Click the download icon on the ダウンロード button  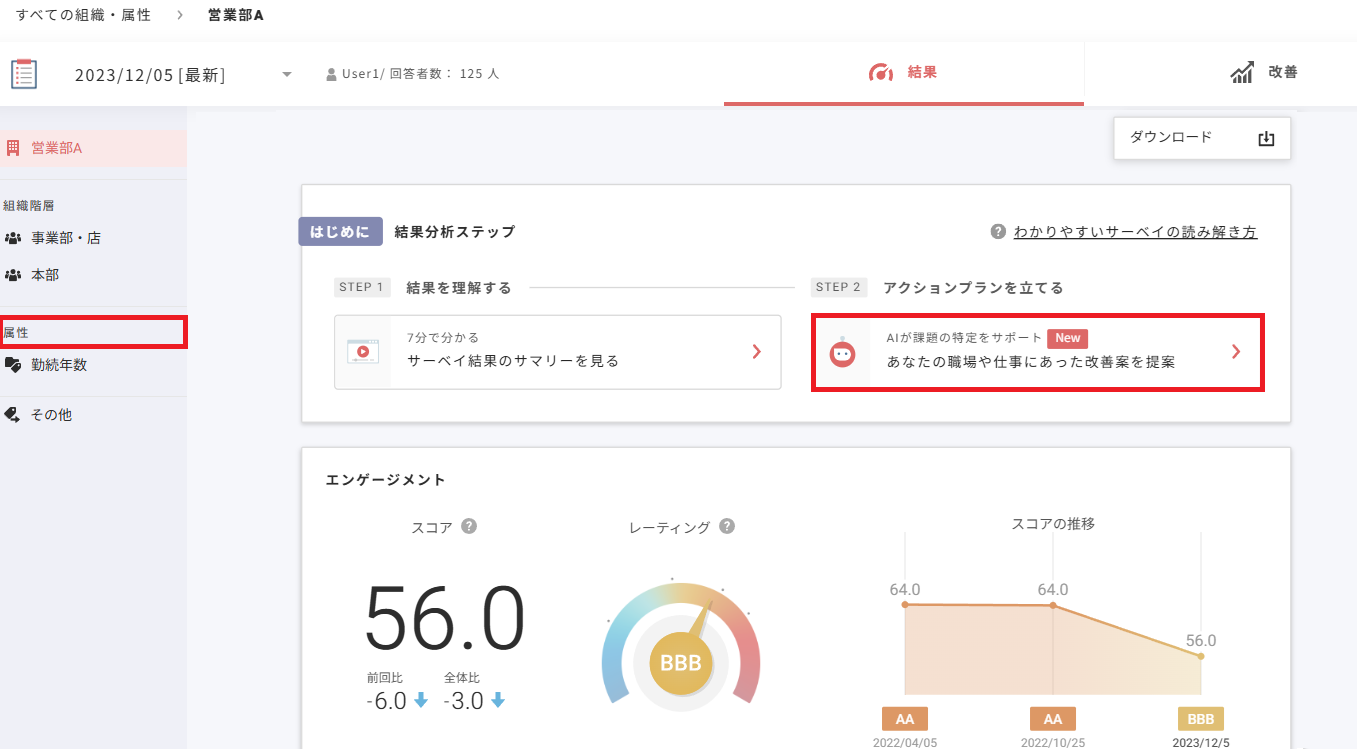(x=1266, y=138)
